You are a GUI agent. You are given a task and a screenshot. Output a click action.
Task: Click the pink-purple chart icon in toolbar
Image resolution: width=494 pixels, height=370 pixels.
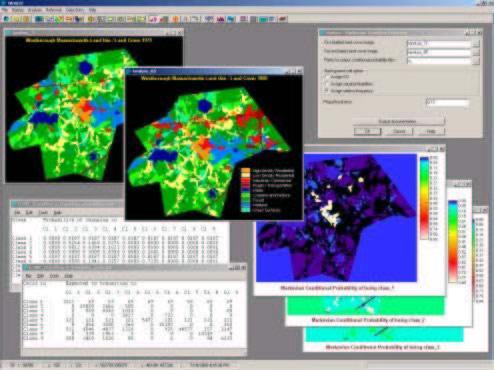152,19
